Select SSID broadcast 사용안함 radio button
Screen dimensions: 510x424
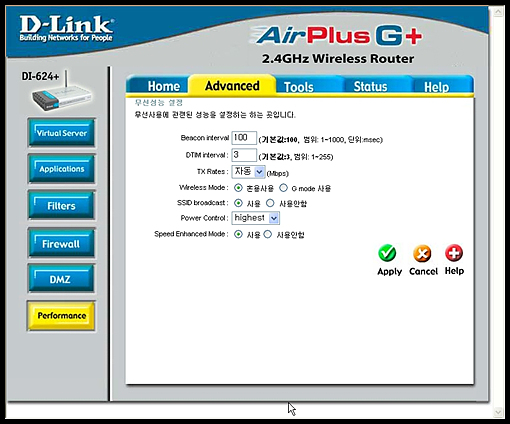pos(270,203)
